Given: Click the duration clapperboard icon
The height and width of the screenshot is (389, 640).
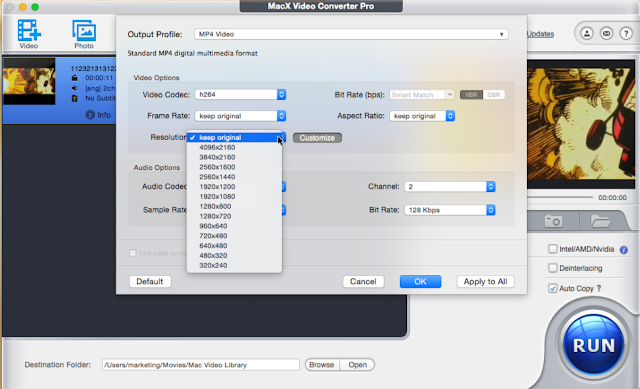Looking at the screenshot, I should [x=75, y=78].
